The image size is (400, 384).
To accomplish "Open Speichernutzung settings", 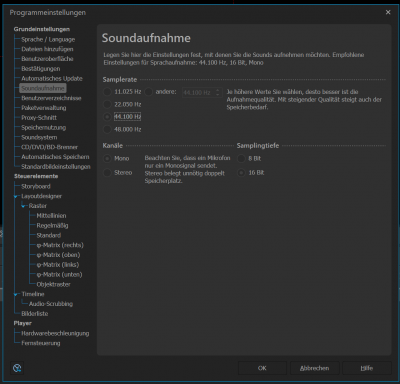I will [x=44, y=127].
